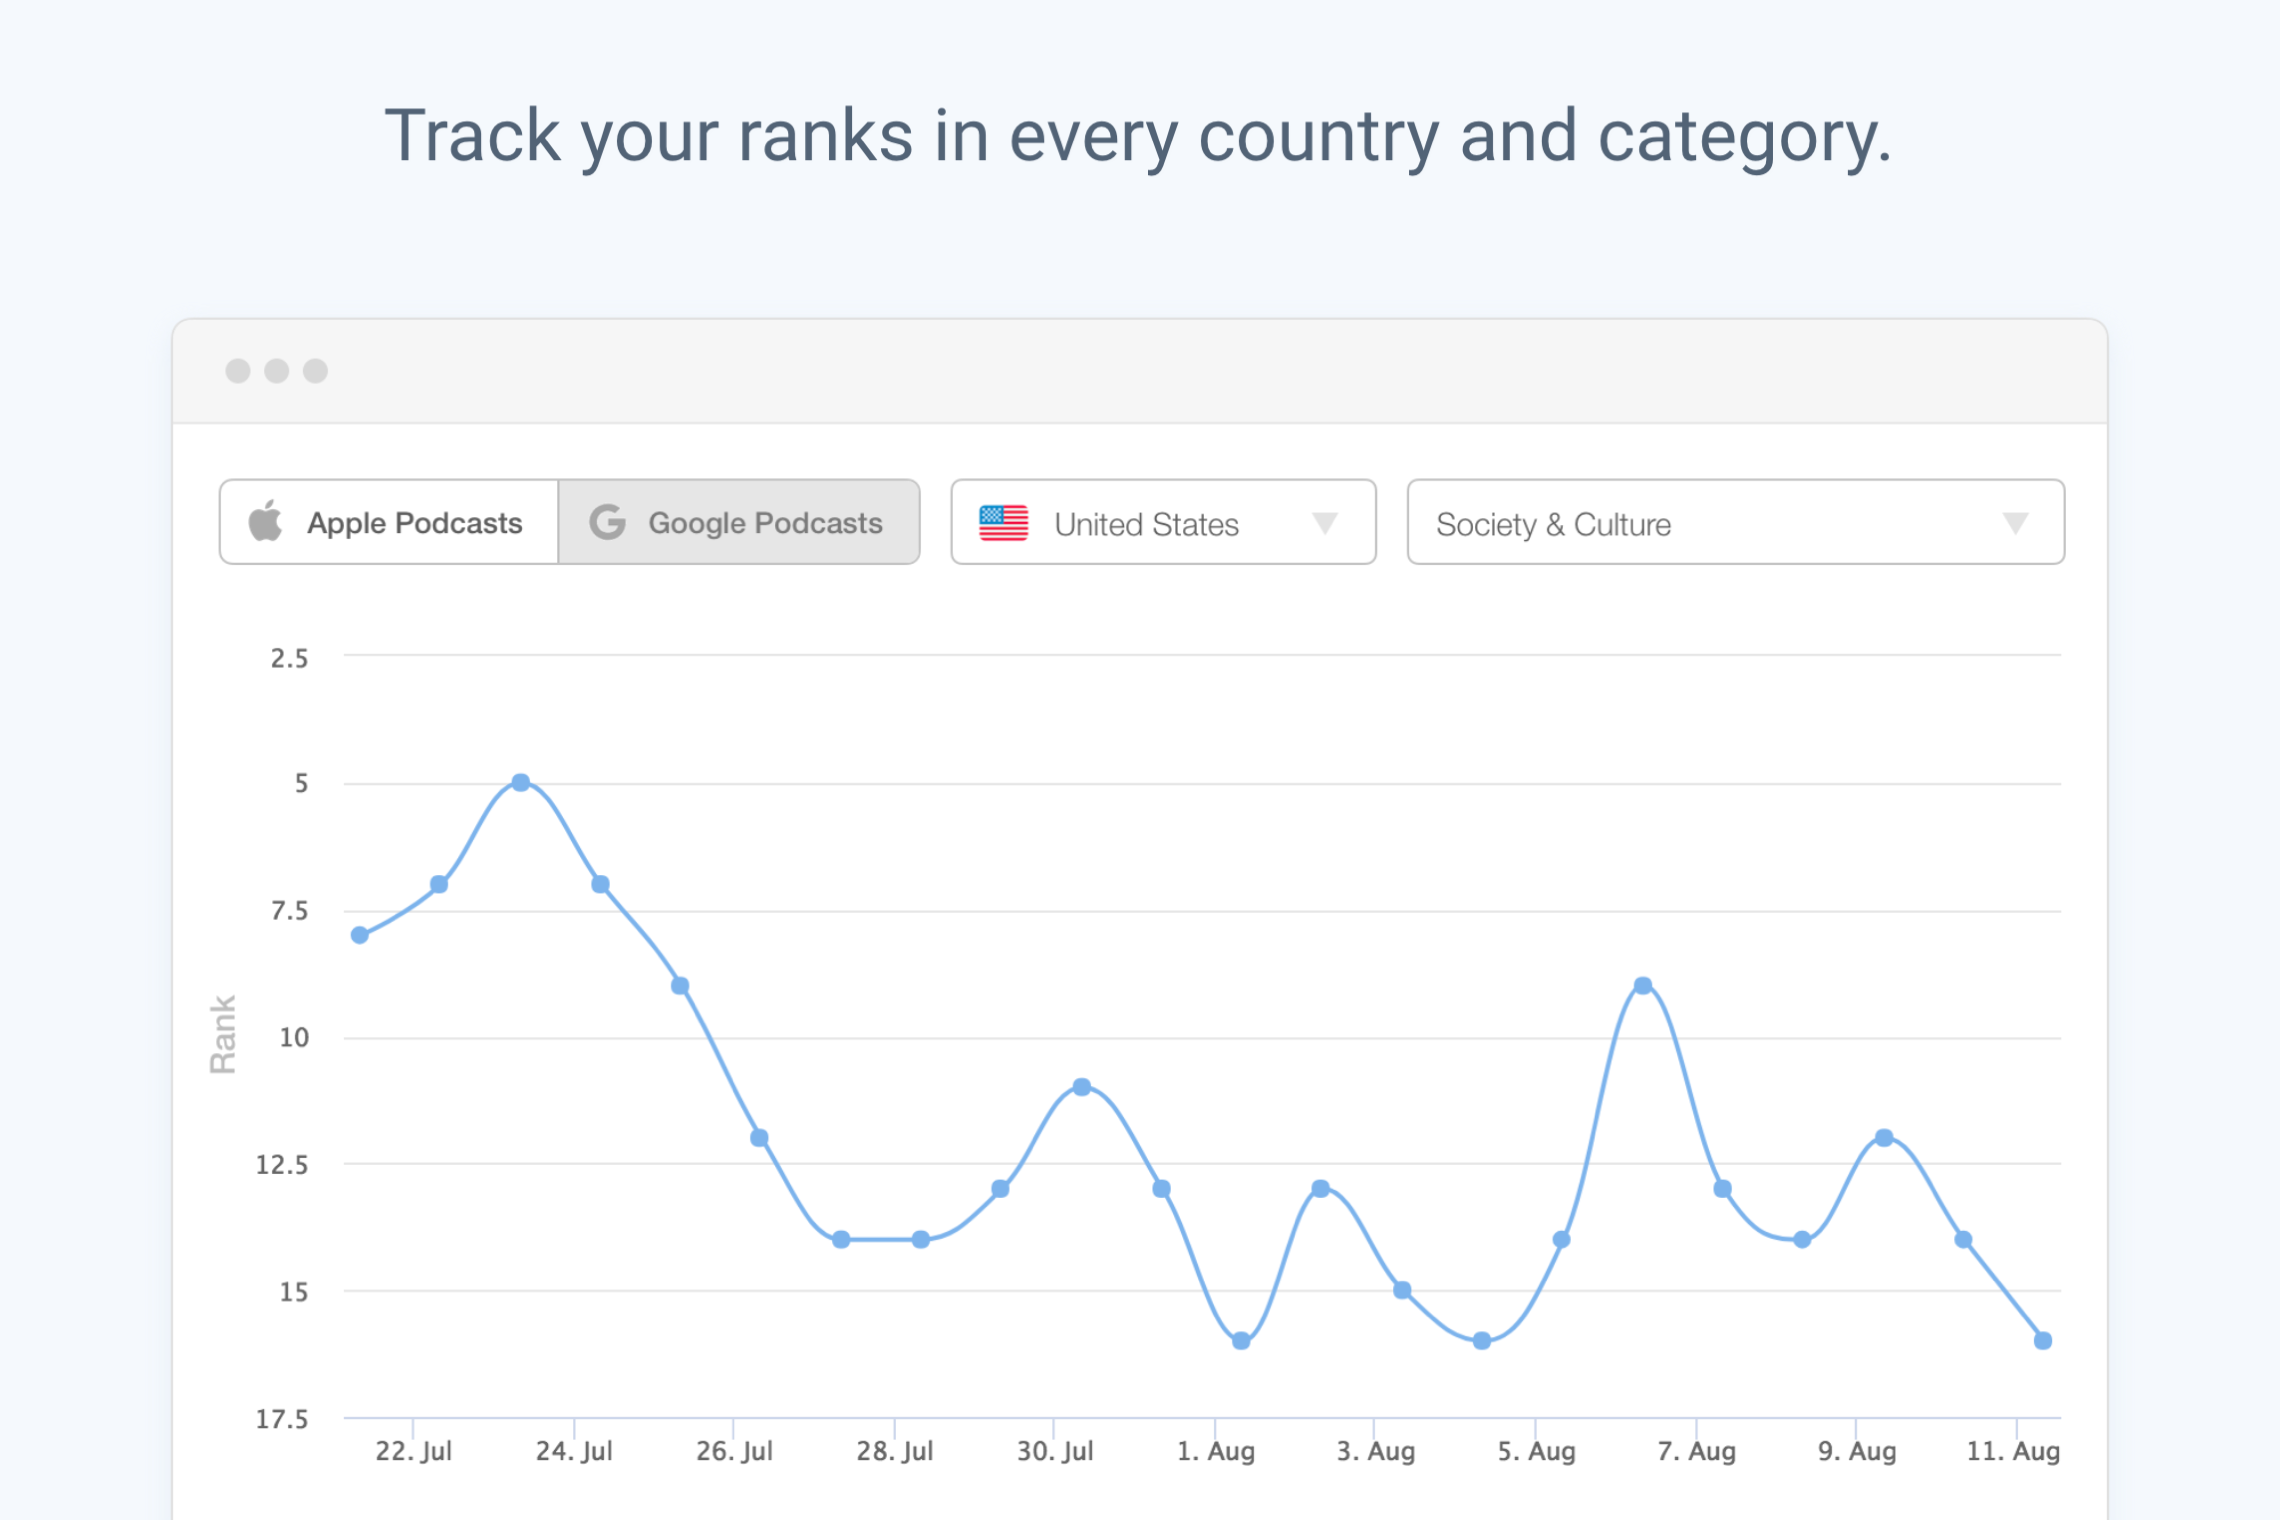Click the Rank axis title
This screenshot has width=2280, height=1520.
tap(222, 1035)
